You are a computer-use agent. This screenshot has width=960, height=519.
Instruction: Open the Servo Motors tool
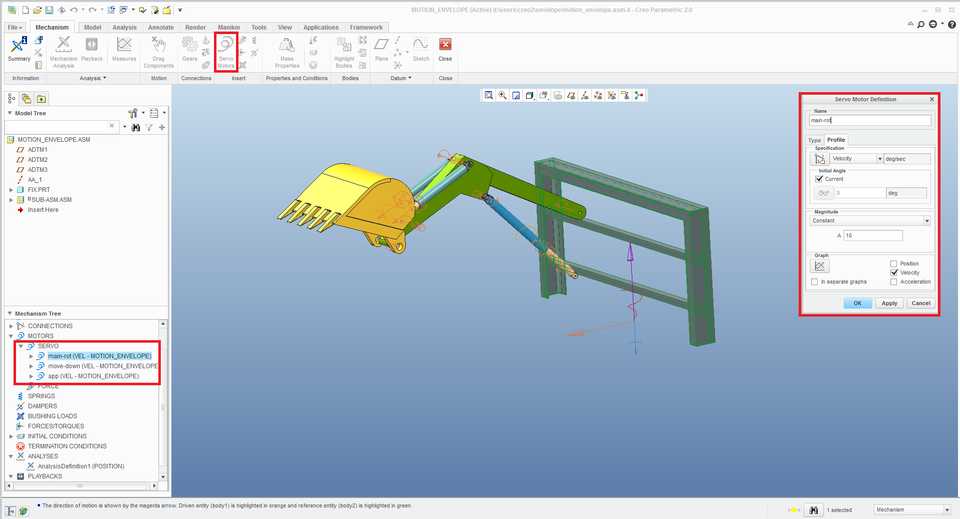226,52
